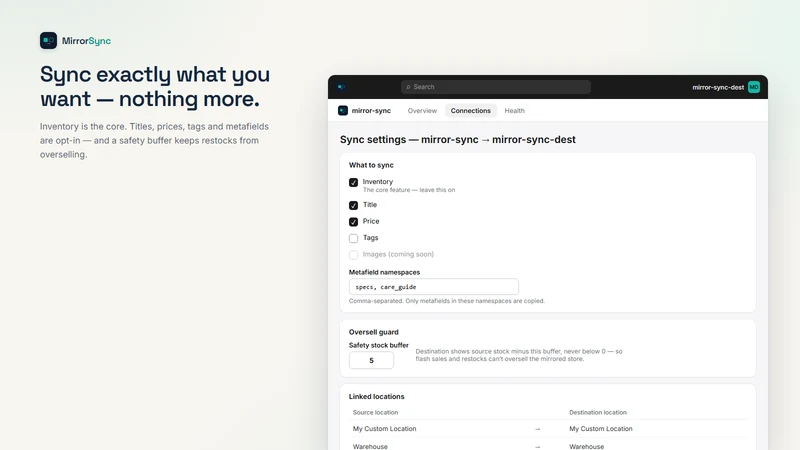Switch to the Overview tab

click(422, 110)
